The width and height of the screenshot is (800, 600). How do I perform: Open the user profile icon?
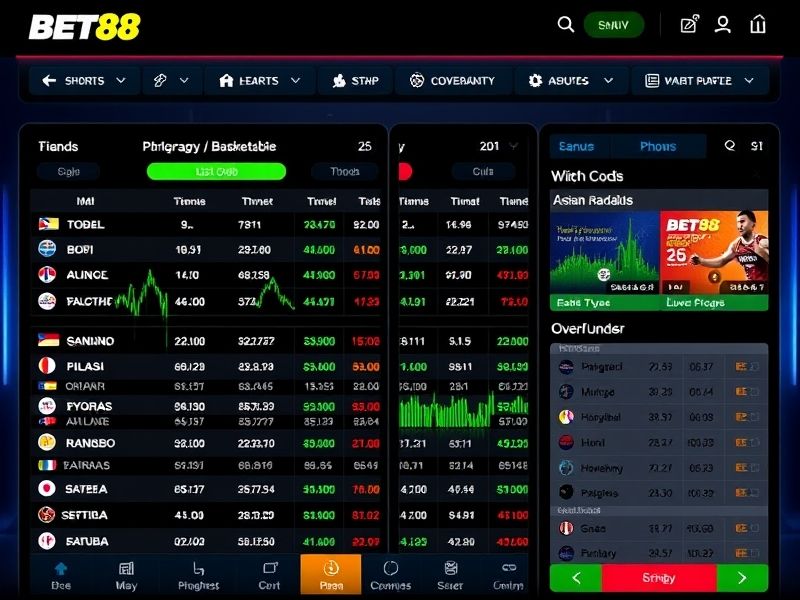pos(722,24)
